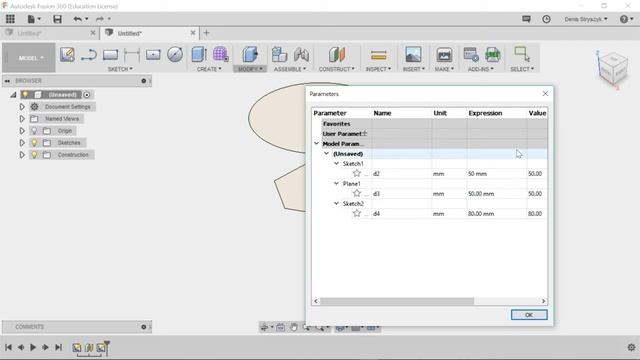Add a user parameter with the plus button
The width and height of the screenshot is (640, 360).
point(364,133)
